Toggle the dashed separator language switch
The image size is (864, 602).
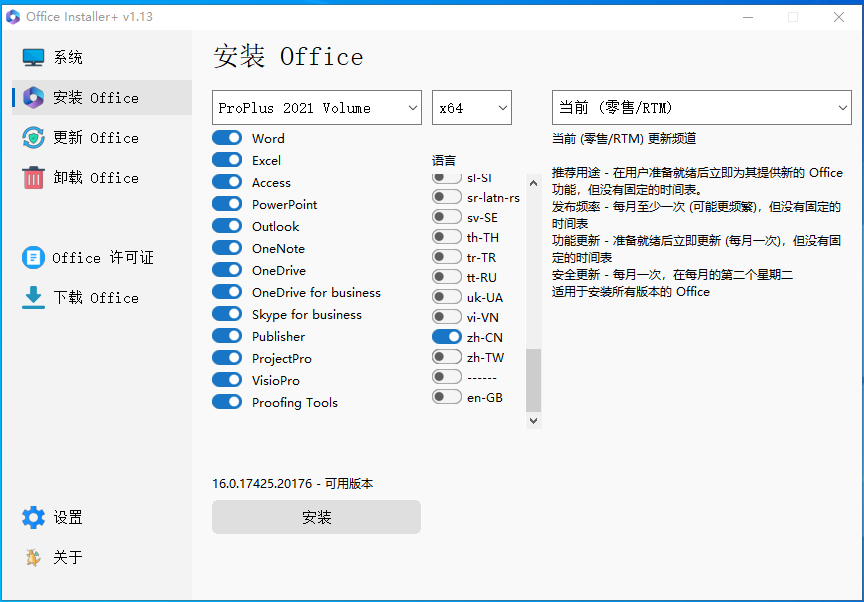447,377
